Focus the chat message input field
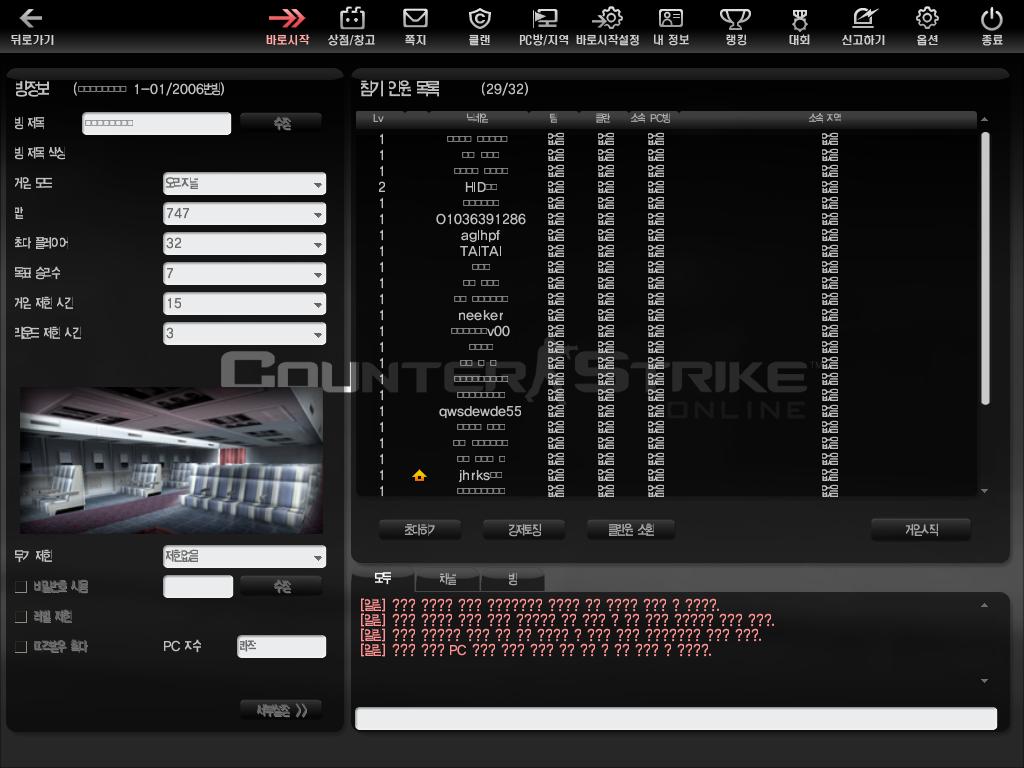 (x=676, y=718)
